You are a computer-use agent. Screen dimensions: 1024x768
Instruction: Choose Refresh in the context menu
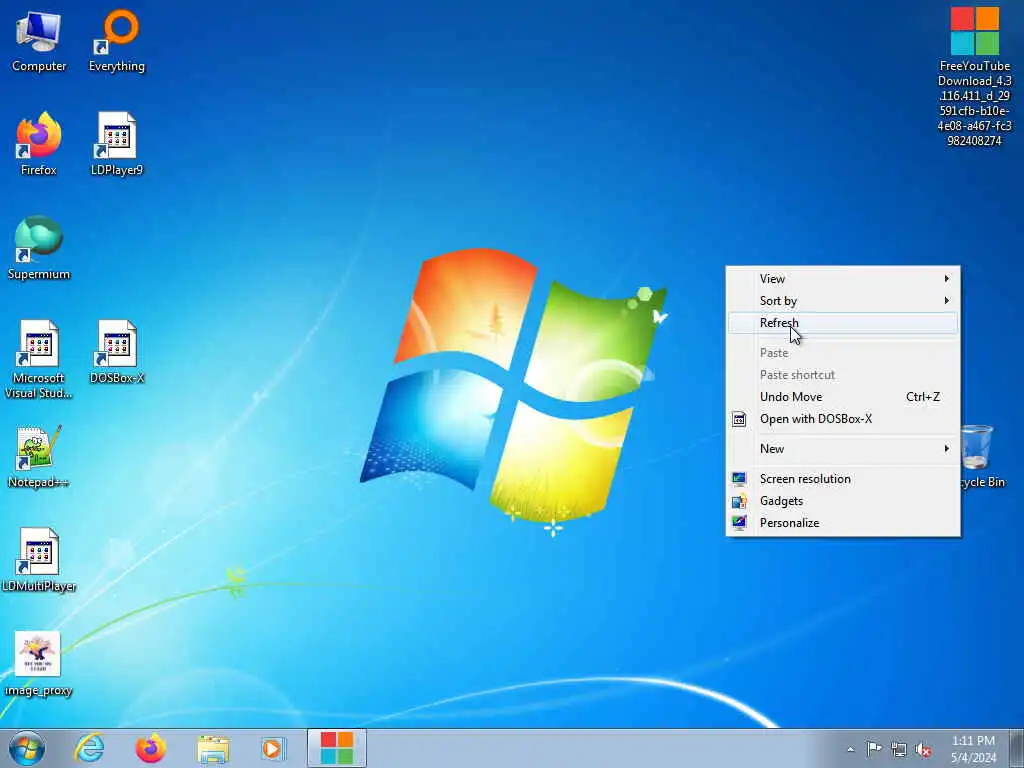coord(842,323)
